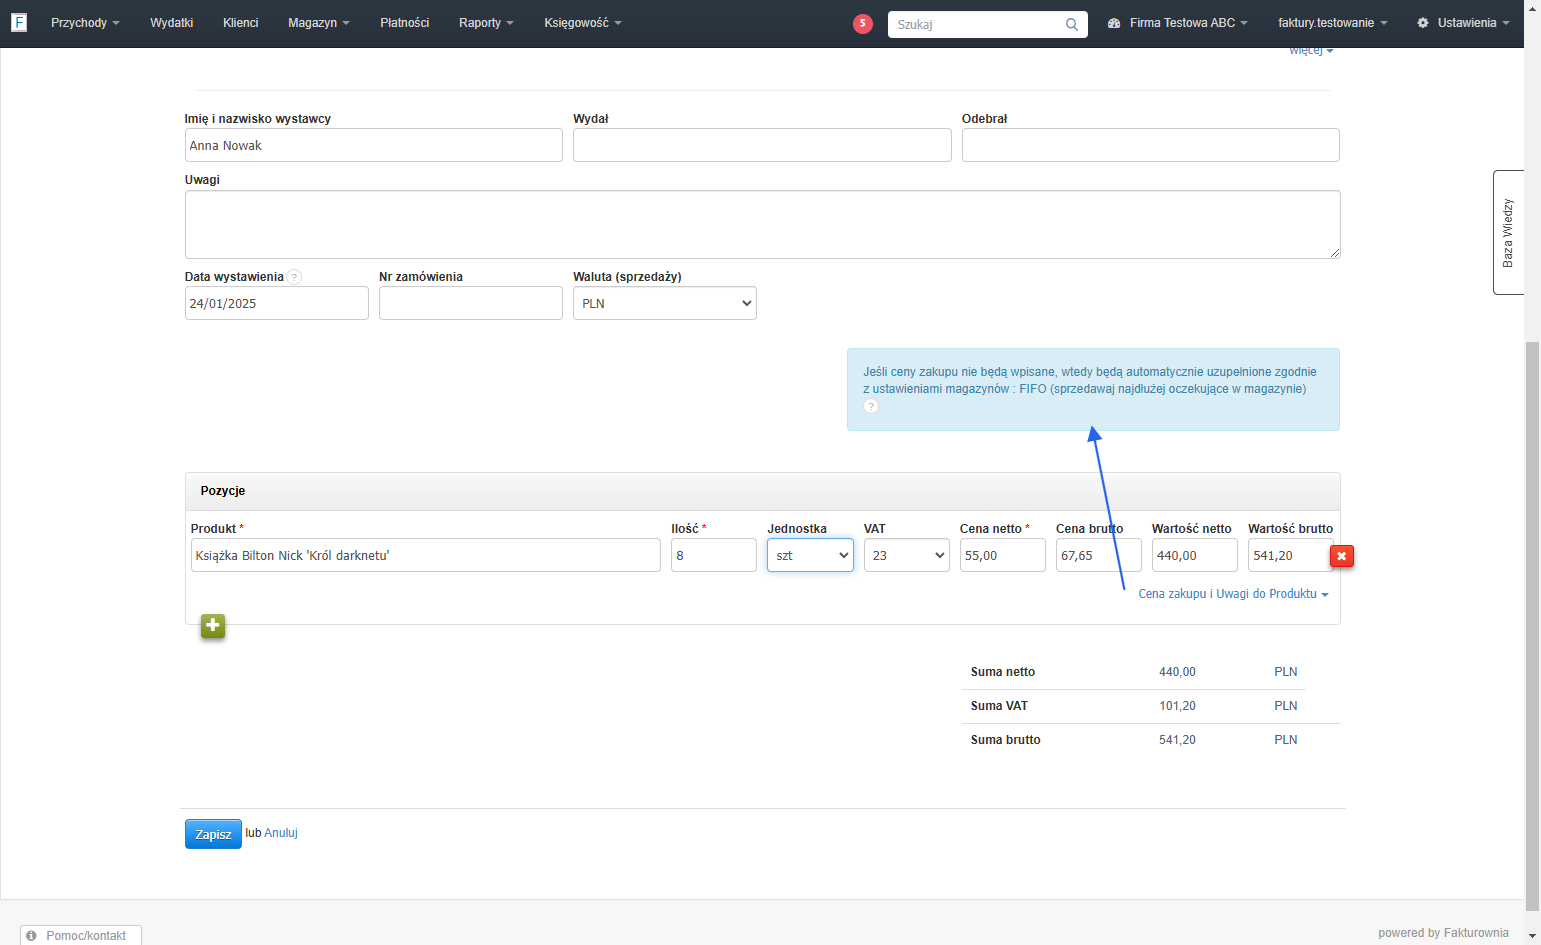Screen dimensions: 1541x945
Task: Open the VAT 23 dropdown
Action: point(907,555)
